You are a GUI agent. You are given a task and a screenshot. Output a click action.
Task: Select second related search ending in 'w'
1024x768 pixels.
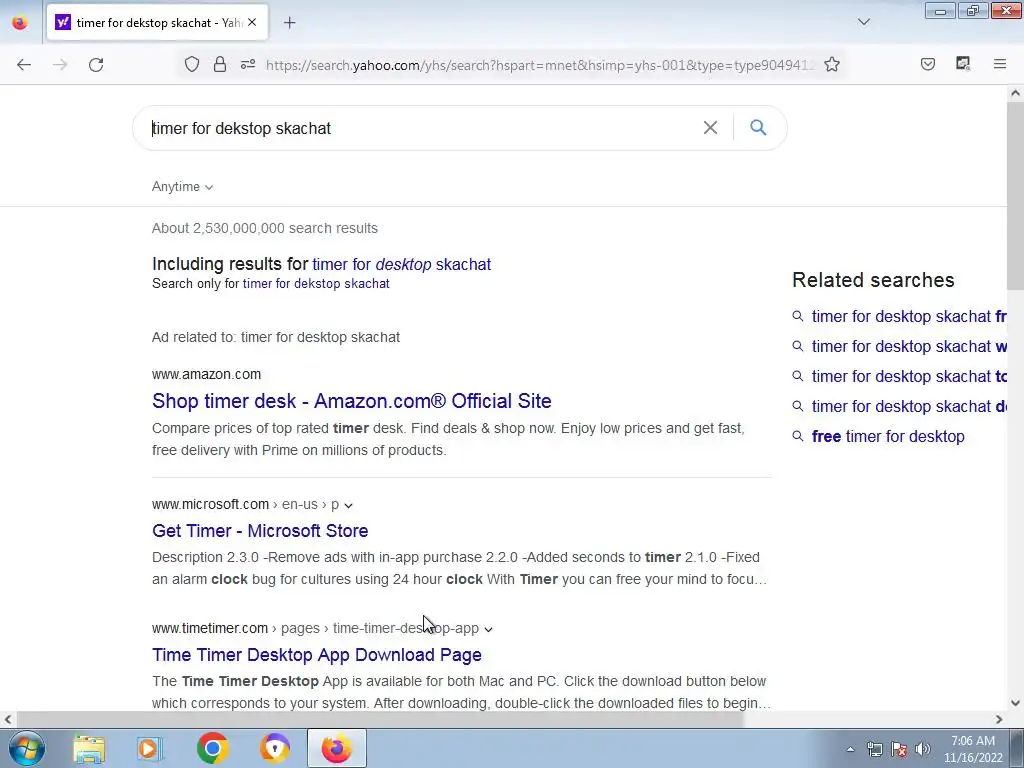[909, 347]
